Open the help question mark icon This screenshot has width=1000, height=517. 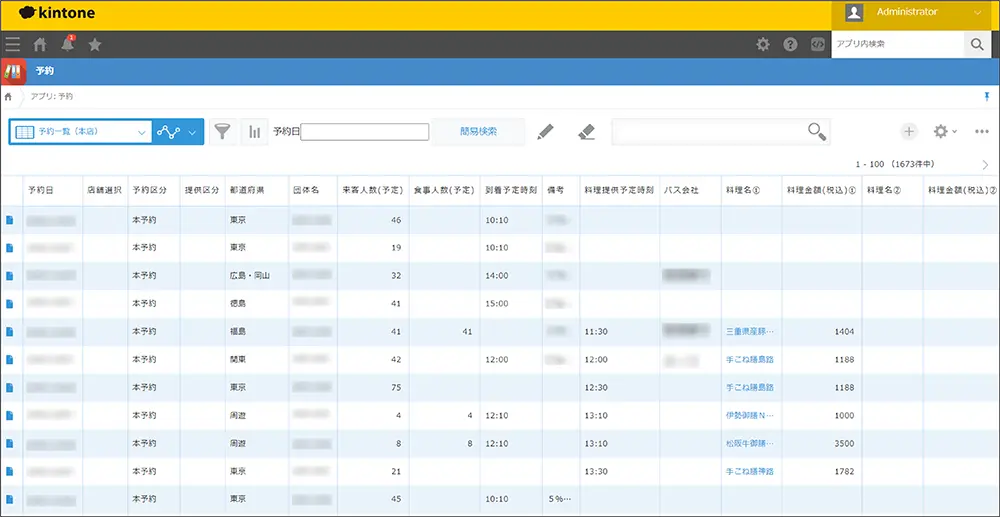[790, 44]
